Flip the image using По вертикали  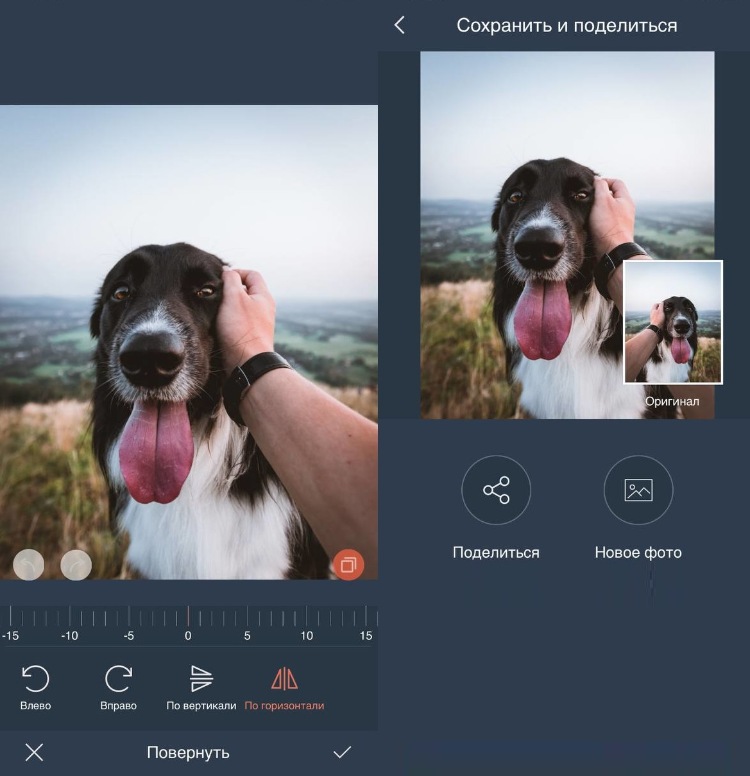202,681
